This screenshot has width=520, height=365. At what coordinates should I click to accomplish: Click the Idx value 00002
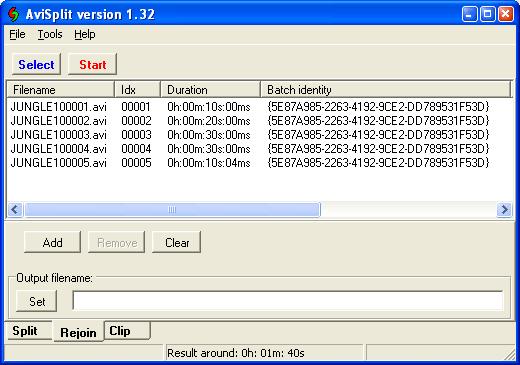coord(136,121)
